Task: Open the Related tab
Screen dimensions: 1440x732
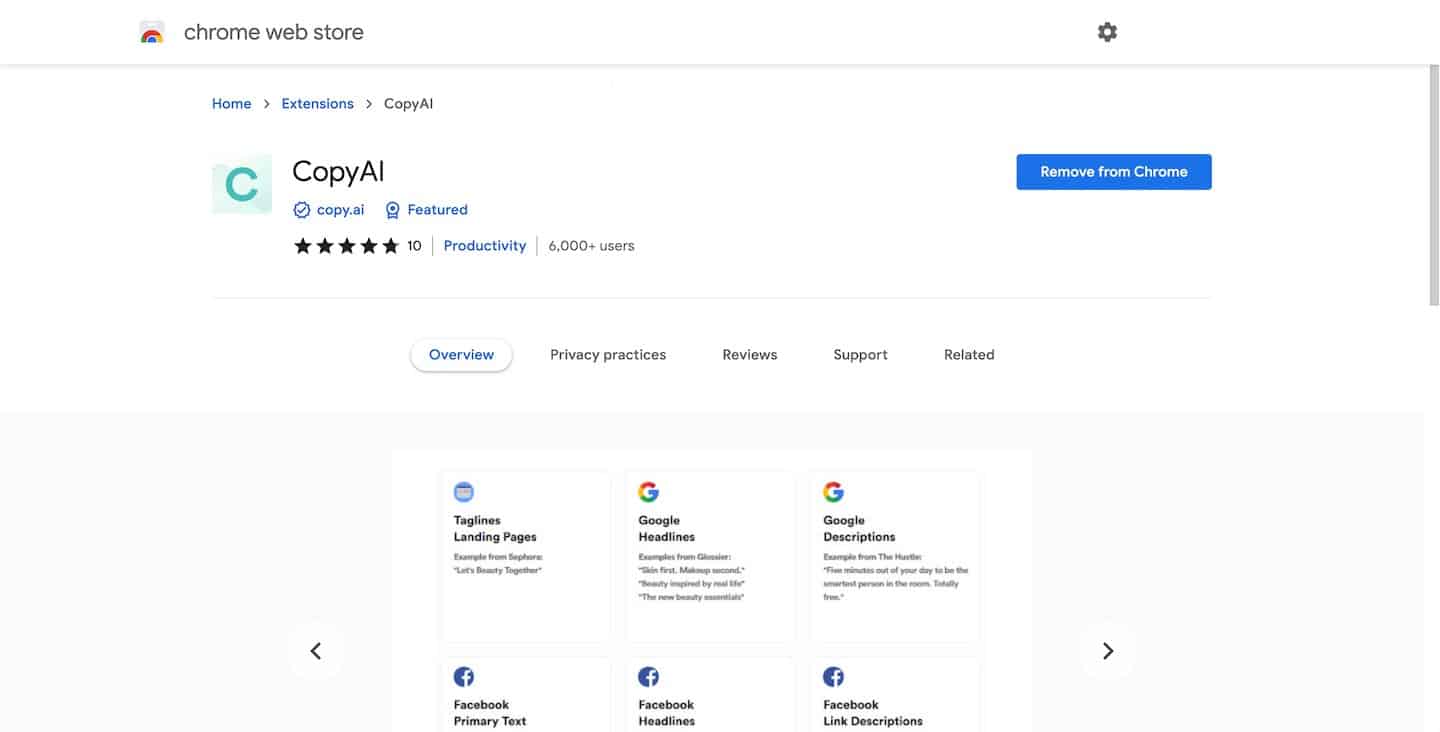Action: (x=969, y=355)
